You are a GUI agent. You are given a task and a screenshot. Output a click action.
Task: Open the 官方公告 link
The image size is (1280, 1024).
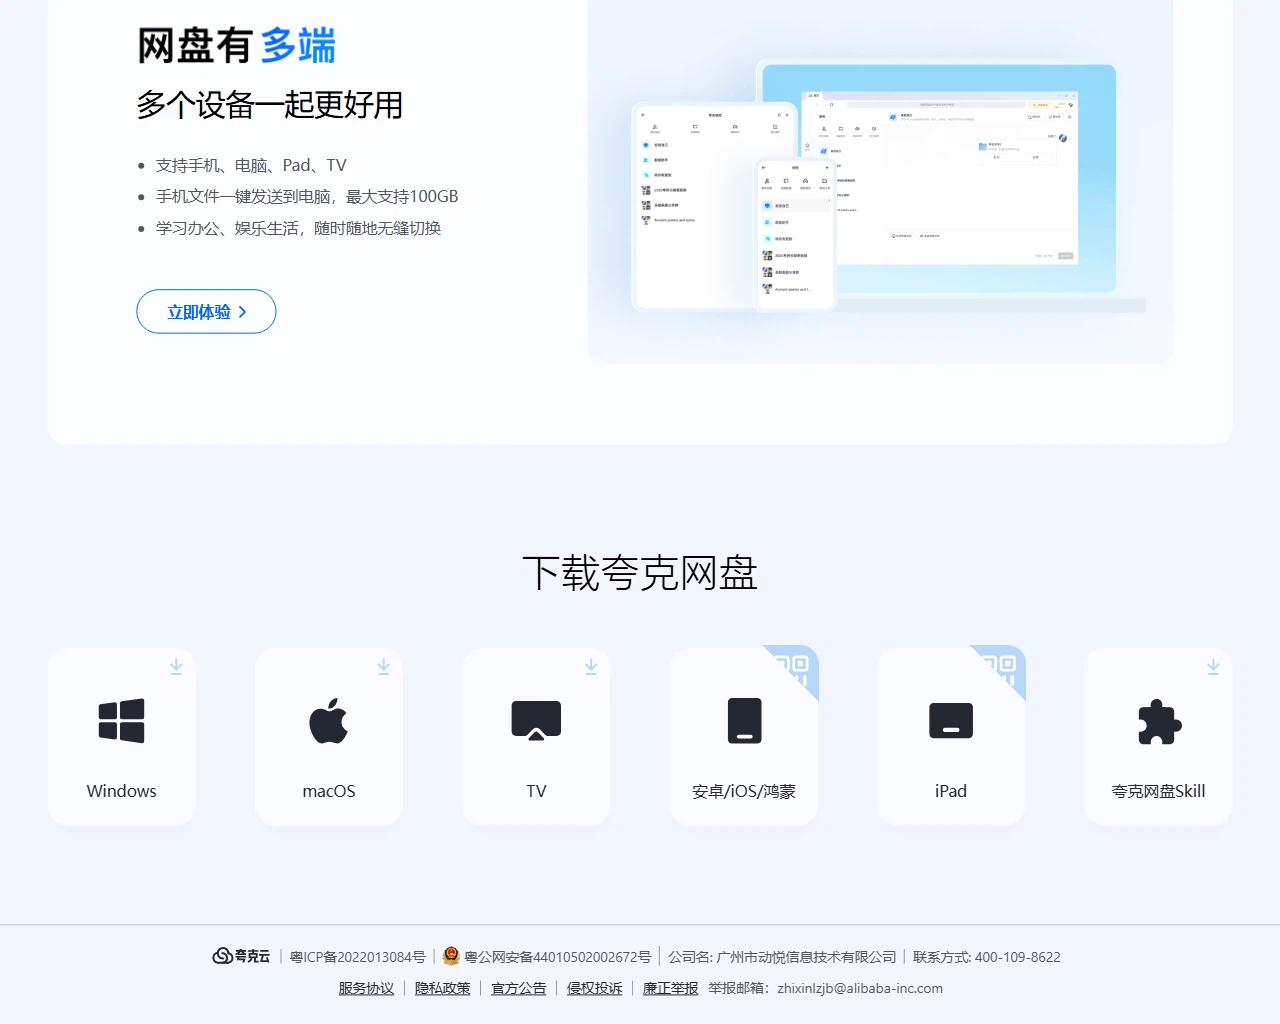tap(519, 988)
